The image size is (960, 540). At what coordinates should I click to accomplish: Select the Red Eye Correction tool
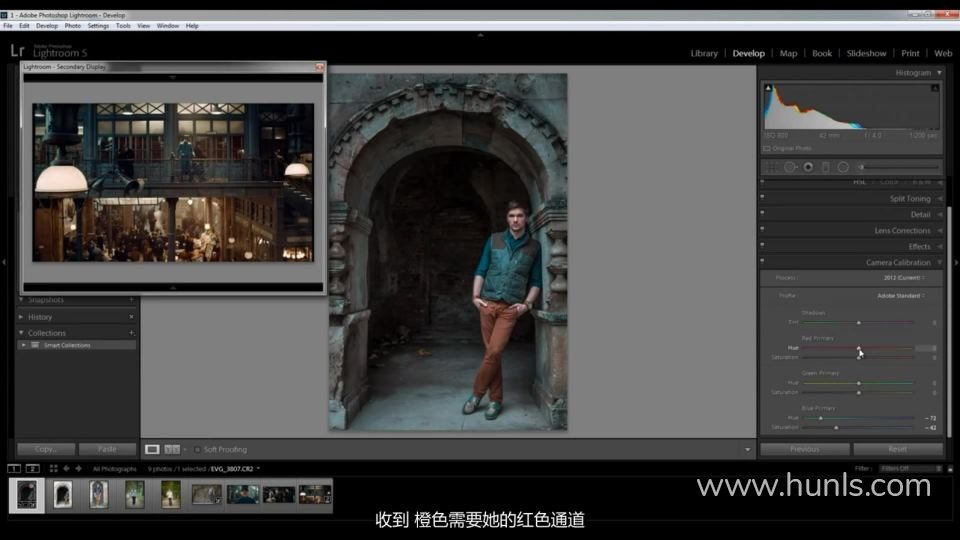click(808, 167)
